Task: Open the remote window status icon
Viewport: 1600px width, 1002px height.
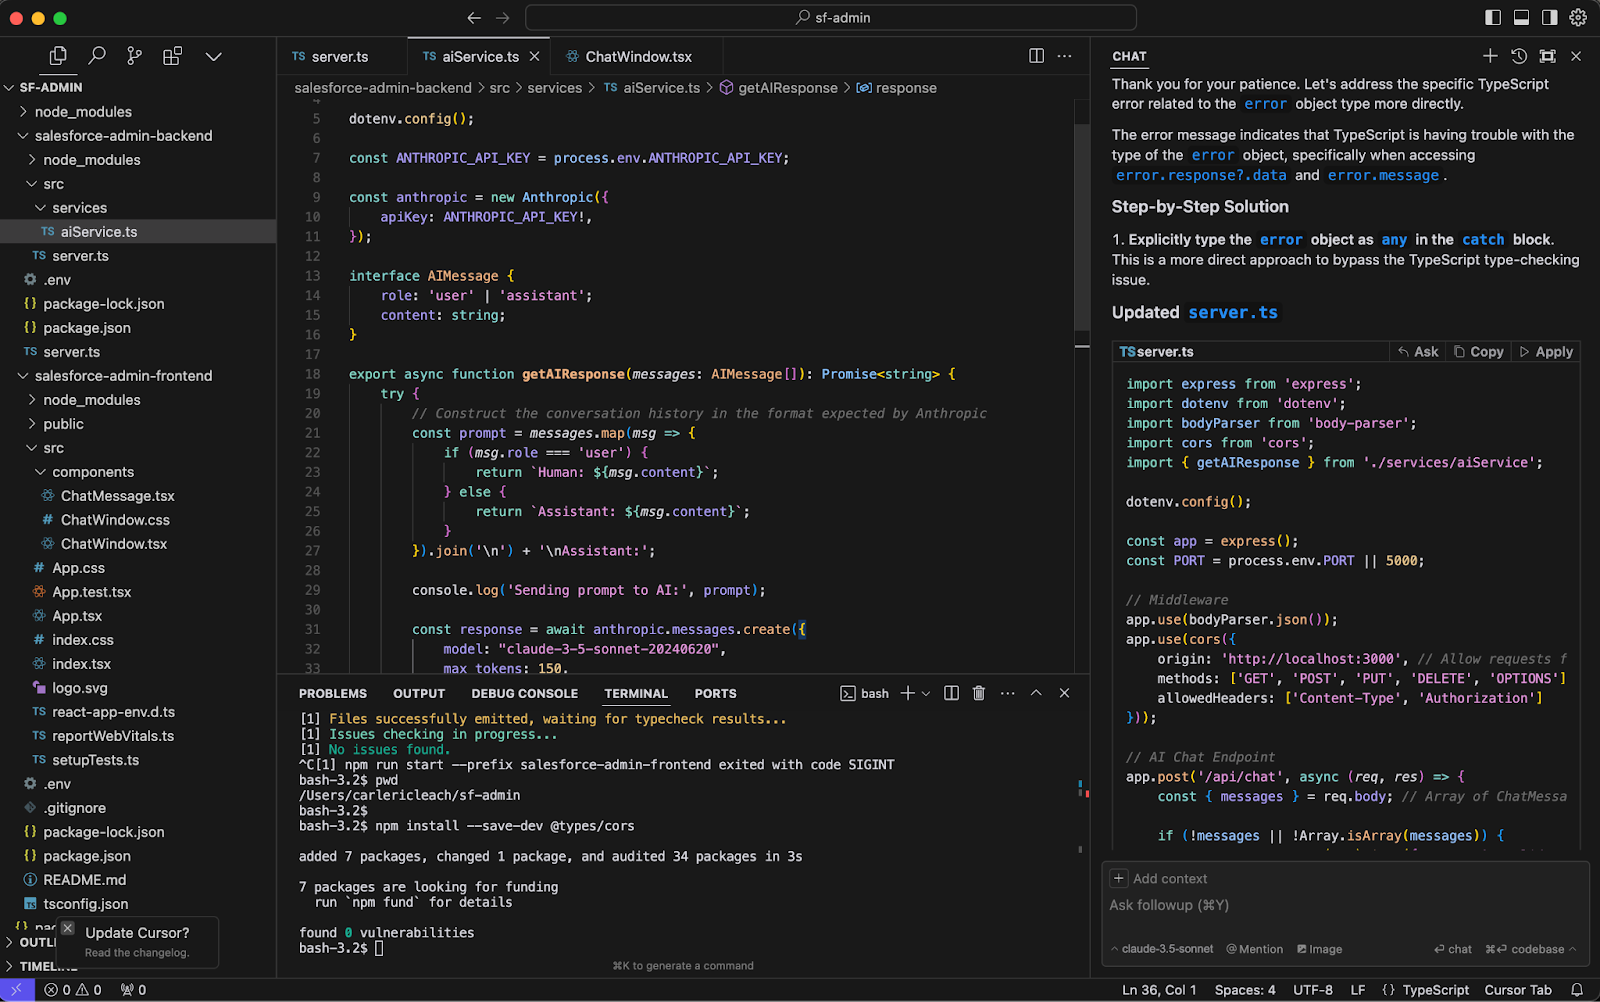Action: point(17,990)
